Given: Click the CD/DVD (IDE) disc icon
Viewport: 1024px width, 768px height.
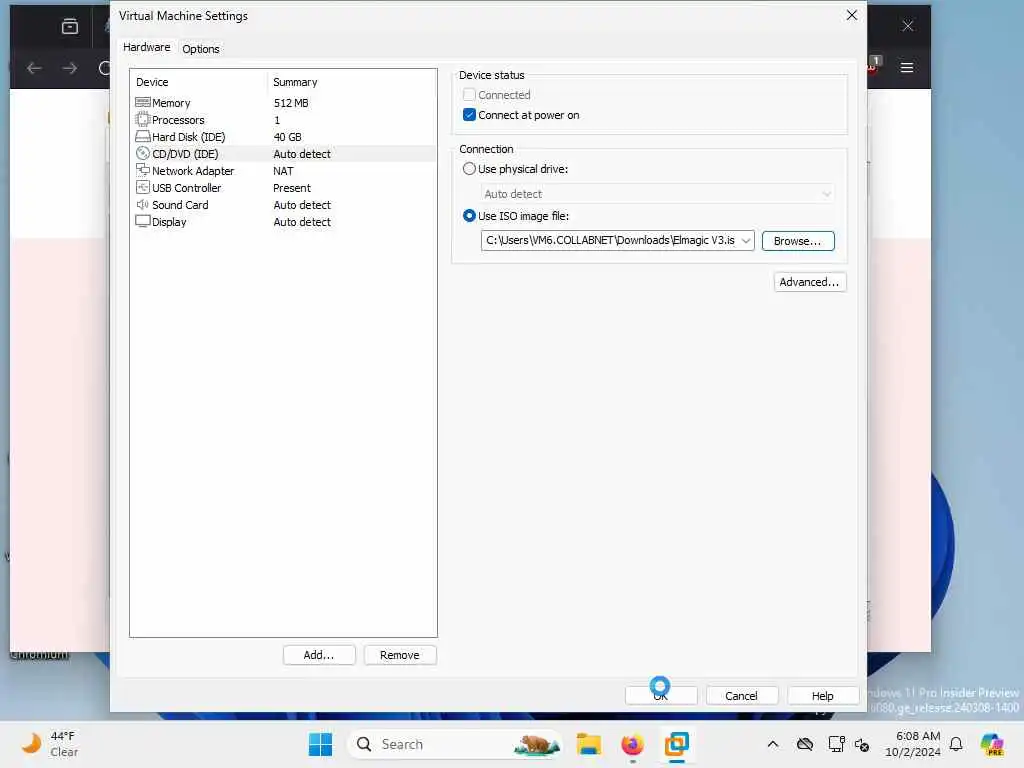Looking at the screenshot, I should [x=142, y=153].
